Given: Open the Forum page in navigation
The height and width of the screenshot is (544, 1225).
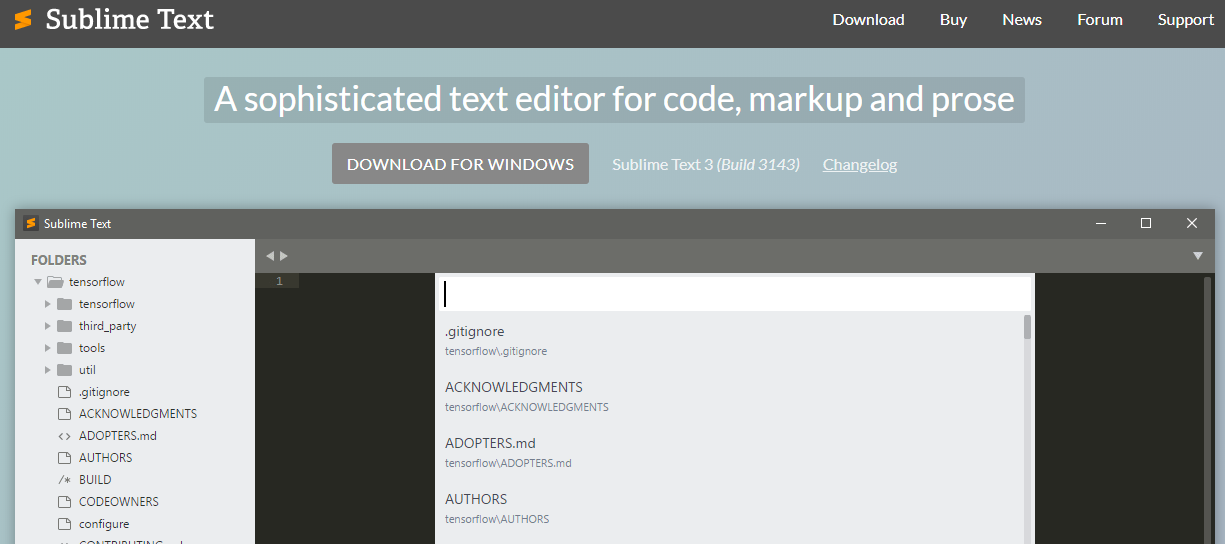Looking at the screenshot, I should [1100, 20].
